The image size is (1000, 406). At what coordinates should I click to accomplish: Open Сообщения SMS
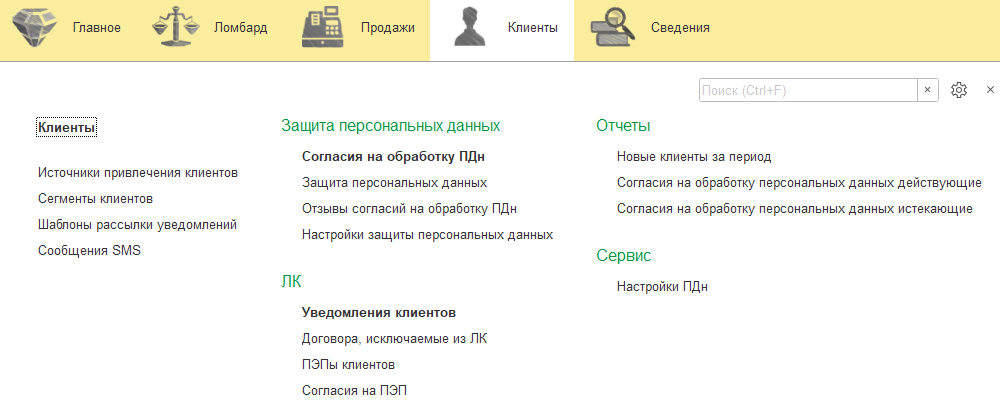89,251
